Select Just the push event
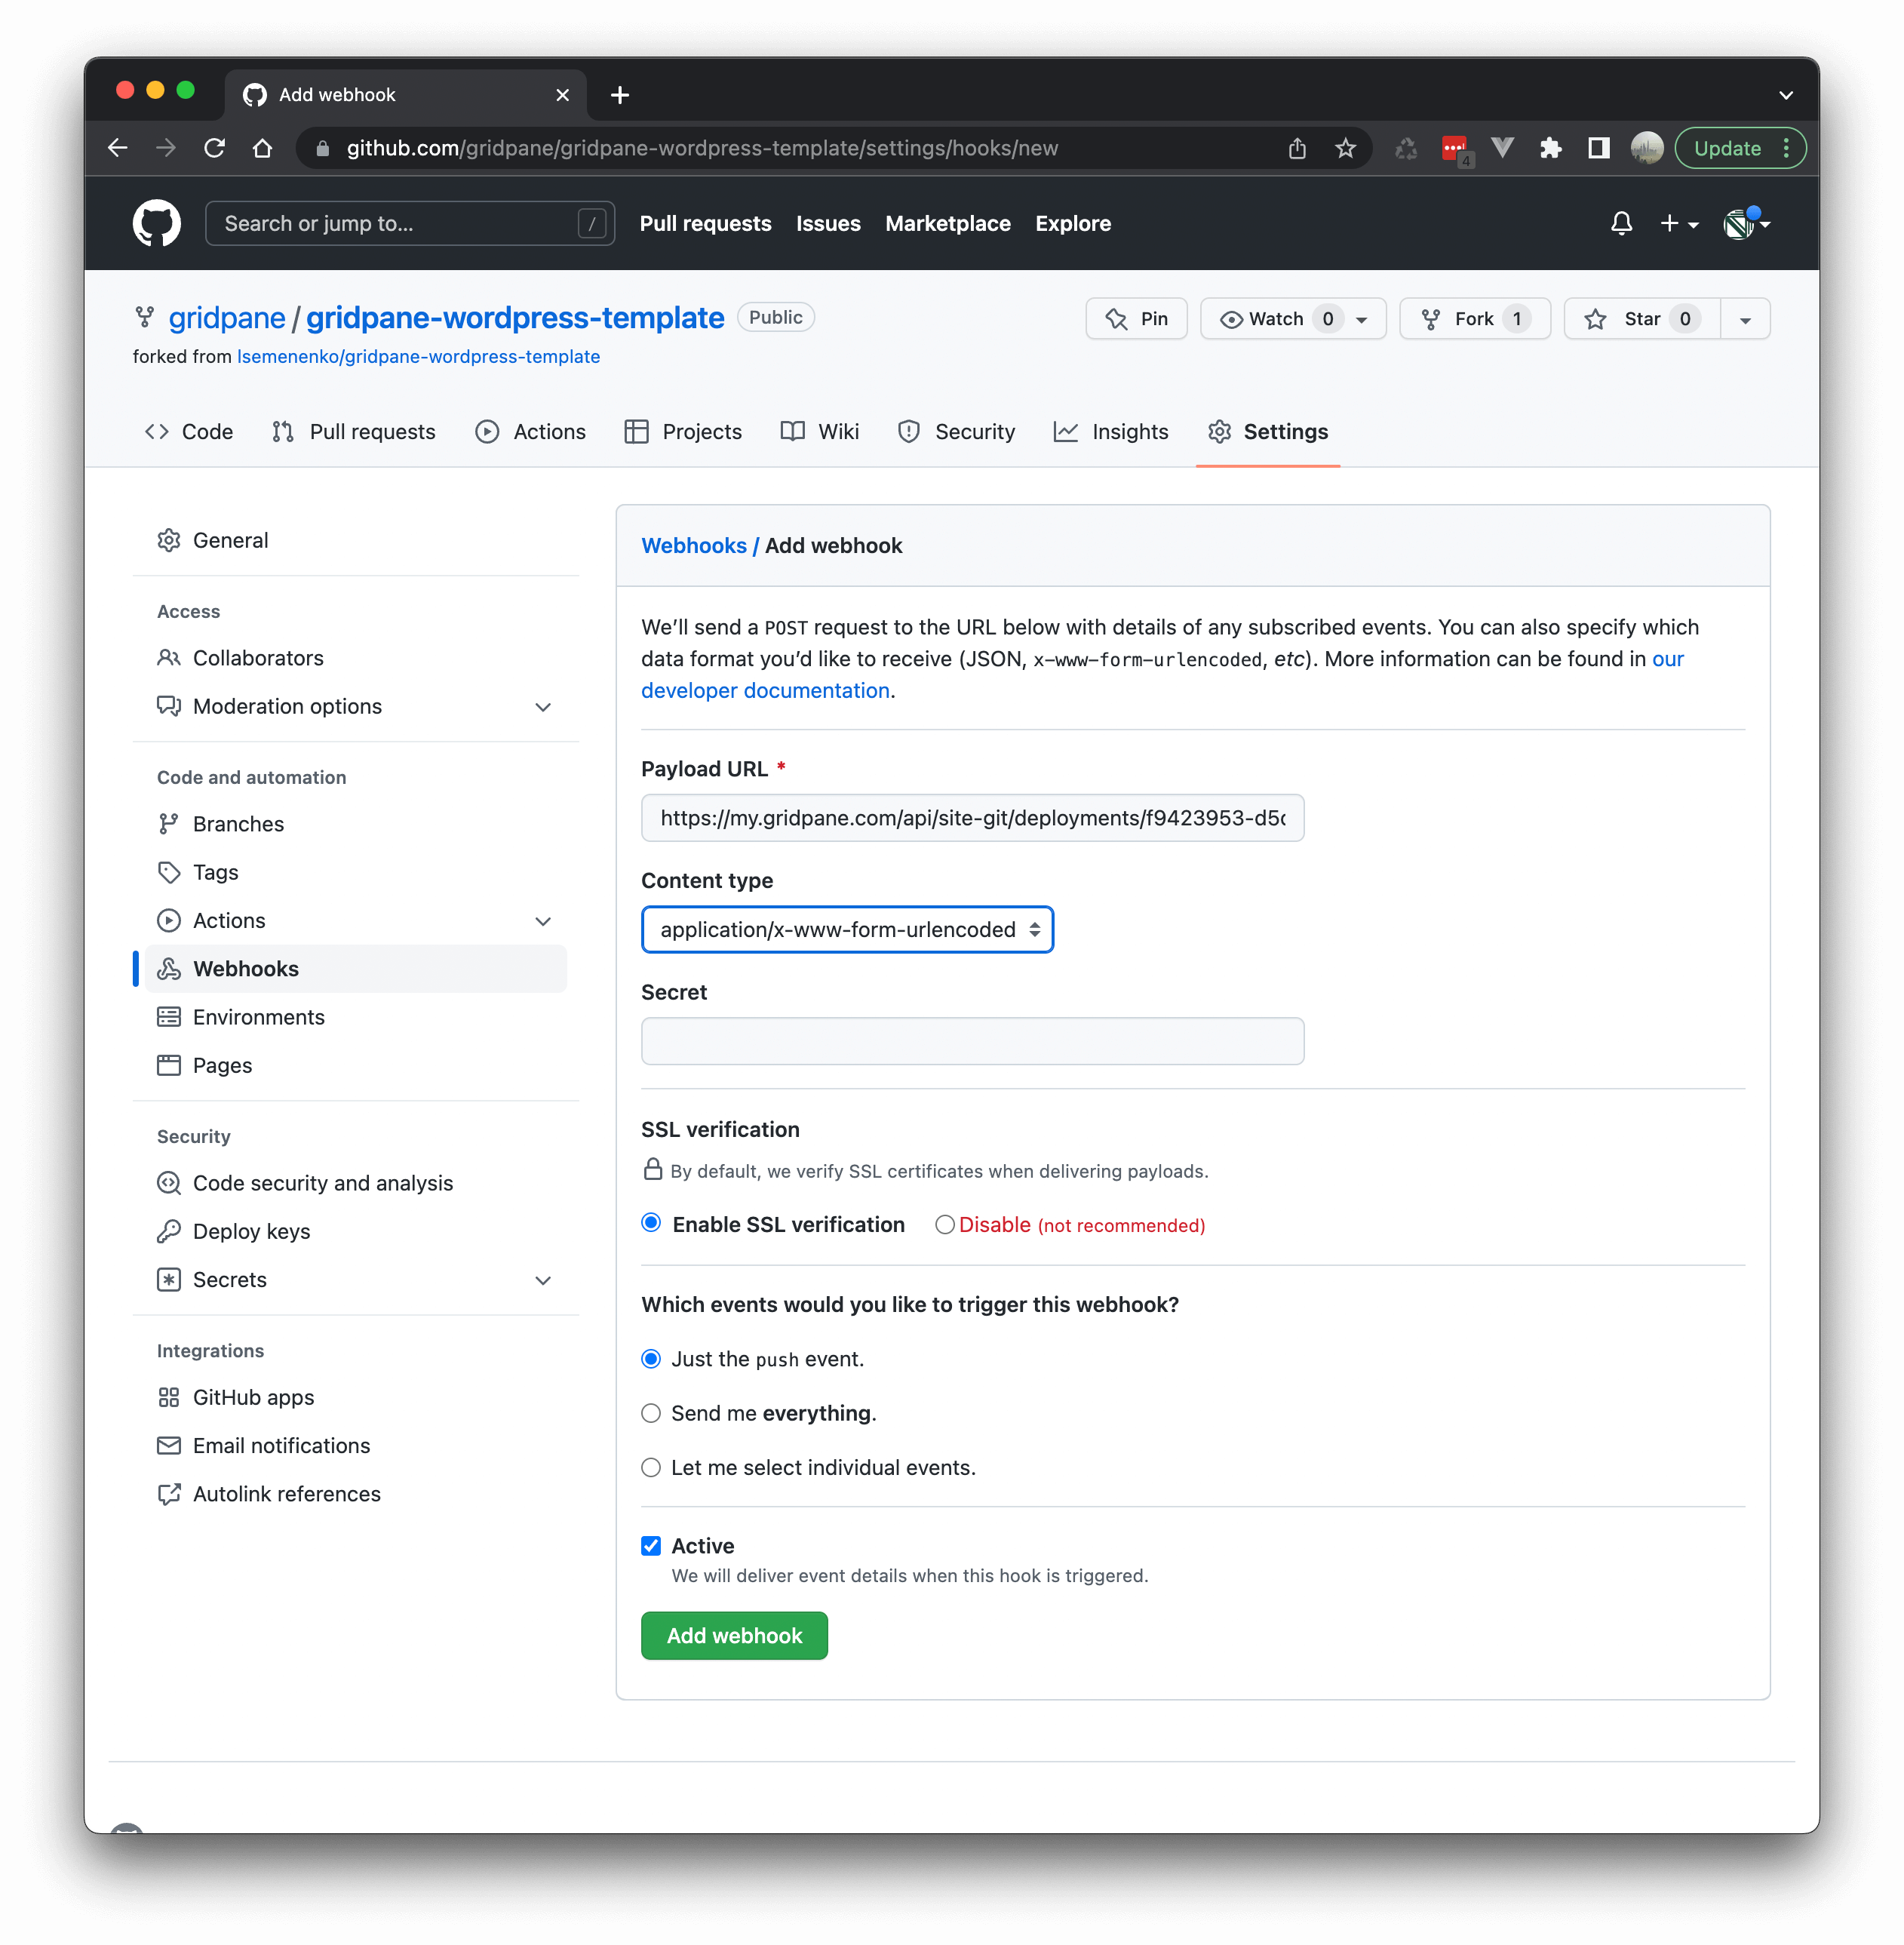This screenshot has height=1945, width=1904. pos(651,1359)
